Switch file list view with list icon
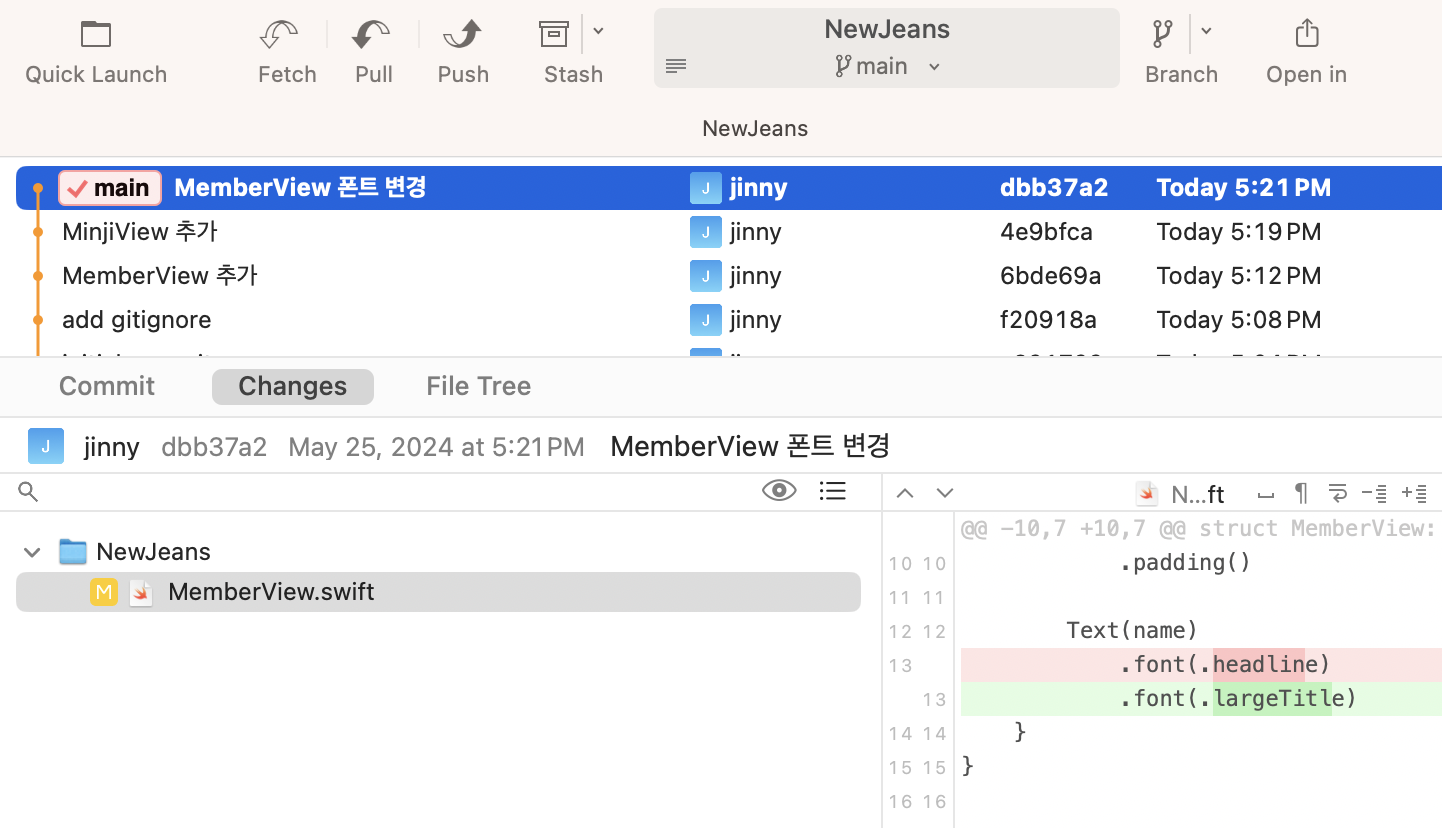The height and width of the screenshot is (828, 1442). coord(833,490)
